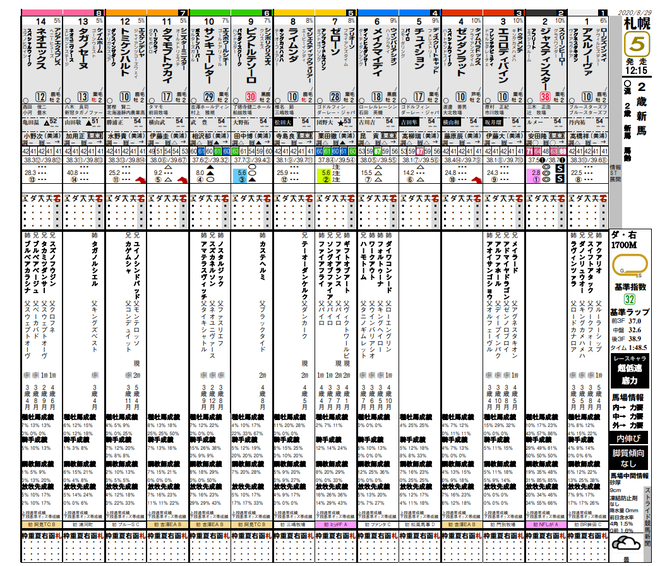
Task: Click horse name エコロディバイン
Action: (504, 55)
